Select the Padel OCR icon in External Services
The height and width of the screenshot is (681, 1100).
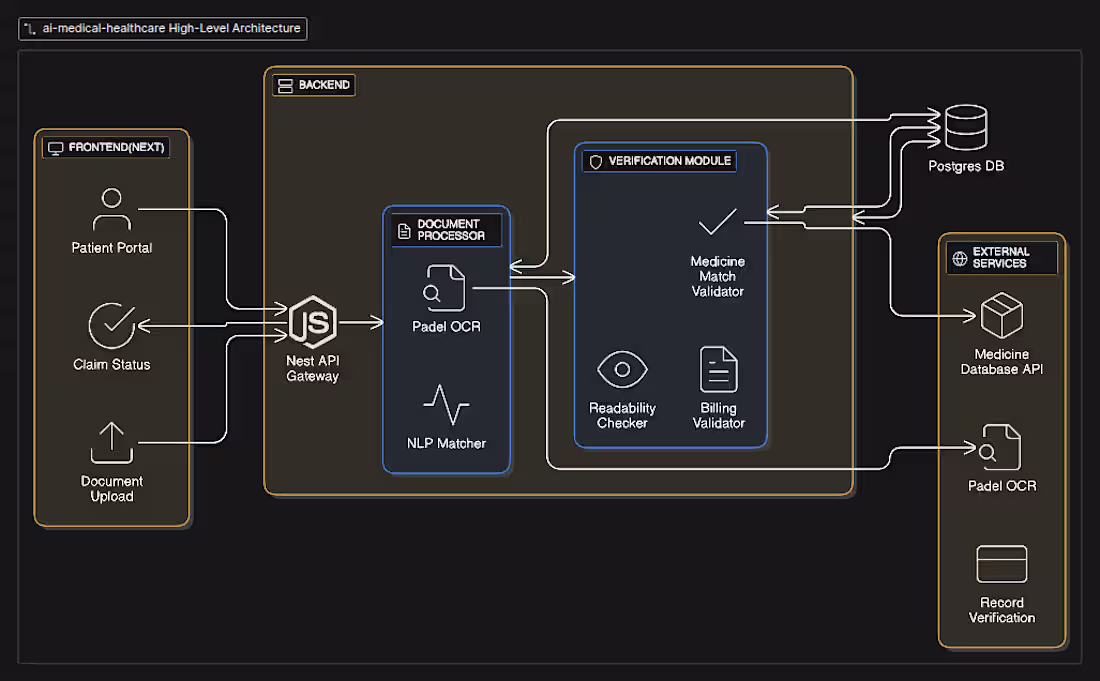point(1000,447)
